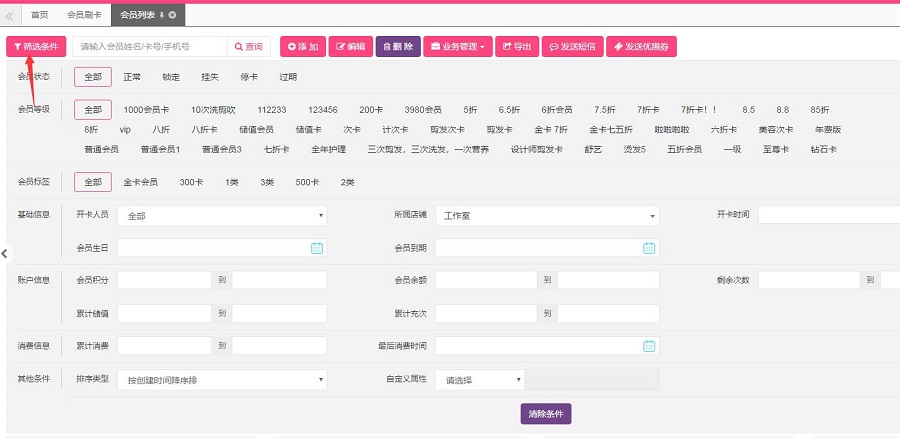The width and height of the screenshot is (900, 438).
Task: Switch to the 首页 tab
Action: coord(40,15)
